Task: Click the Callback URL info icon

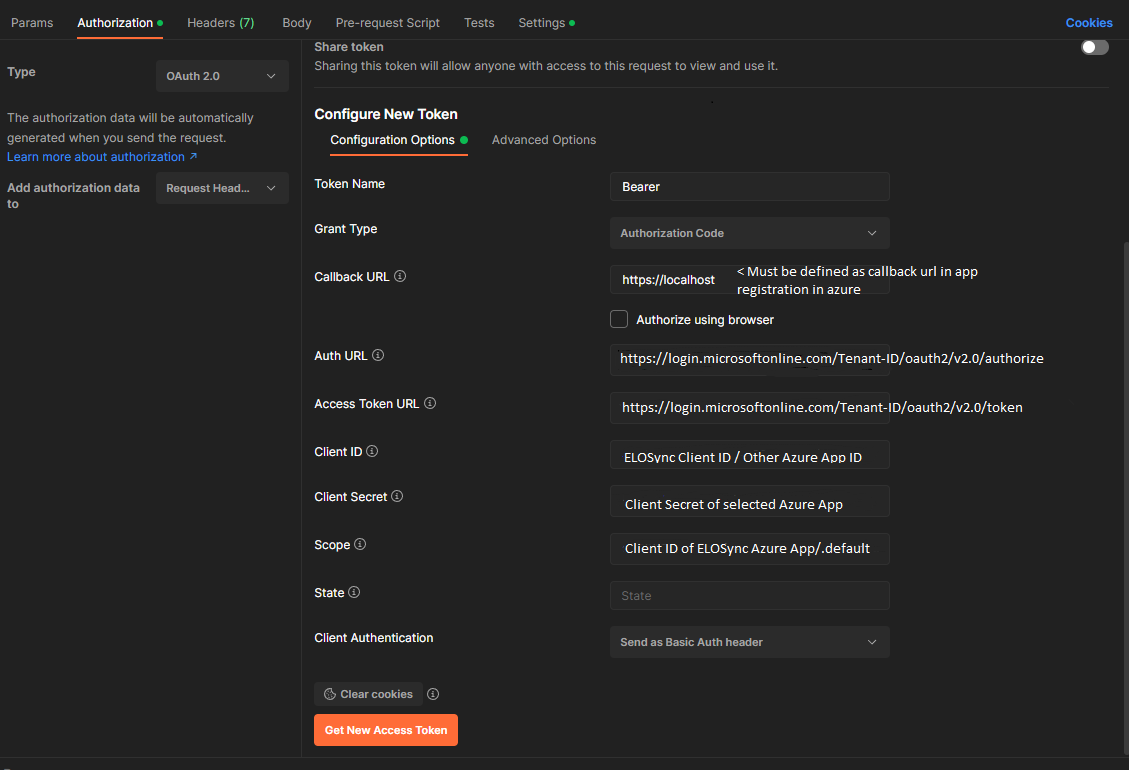Action: click(400, 276)
